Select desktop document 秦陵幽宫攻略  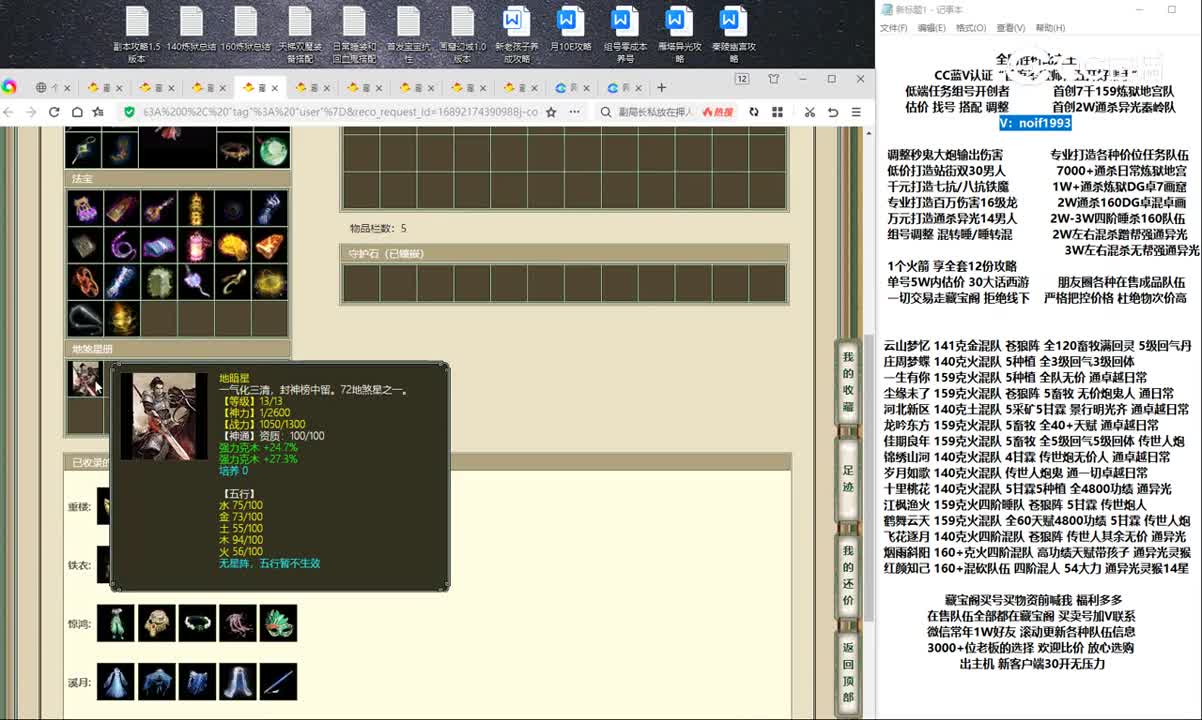[733, 36]
